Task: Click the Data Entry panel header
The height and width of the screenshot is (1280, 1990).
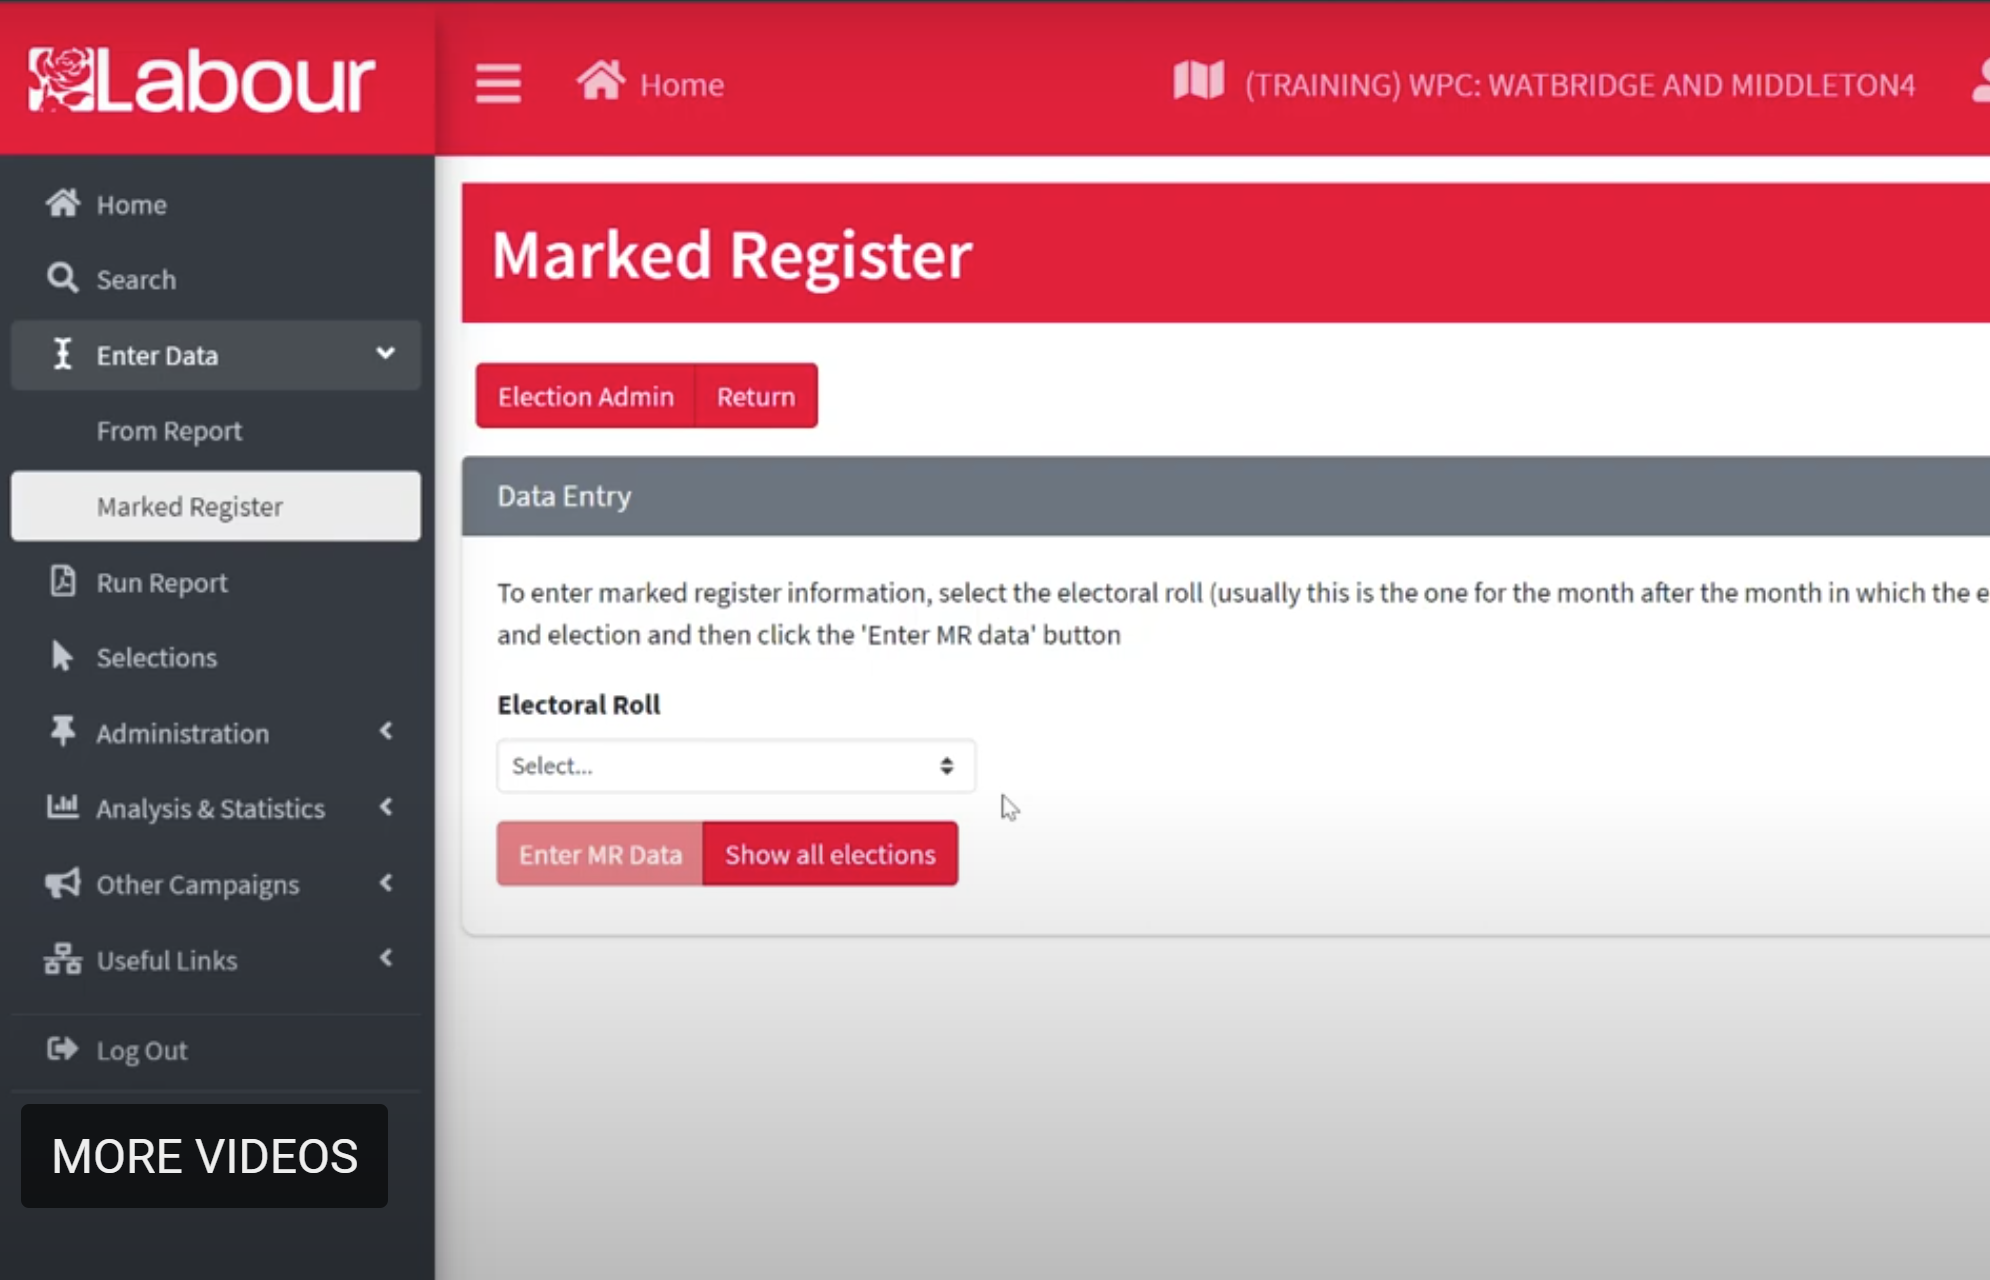Action: [1226, 496]
